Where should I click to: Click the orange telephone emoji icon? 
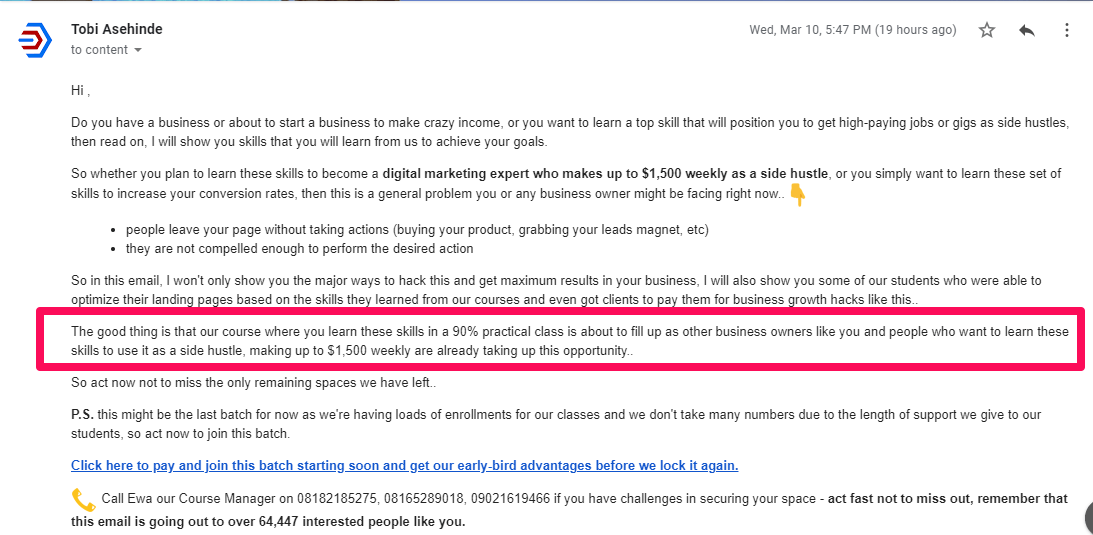83,499
